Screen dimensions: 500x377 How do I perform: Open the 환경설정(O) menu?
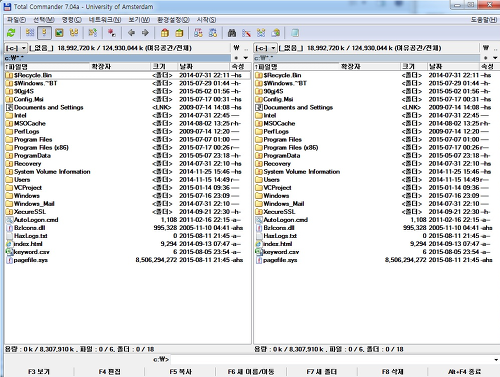[173, 20]
